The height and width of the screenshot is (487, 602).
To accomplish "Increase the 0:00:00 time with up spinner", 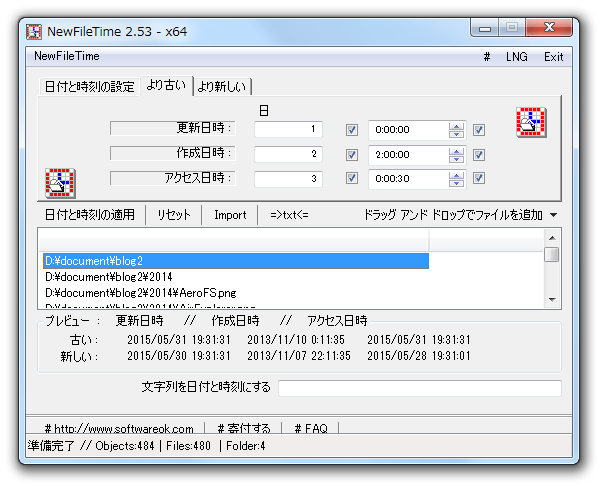I will click(456, 126).
